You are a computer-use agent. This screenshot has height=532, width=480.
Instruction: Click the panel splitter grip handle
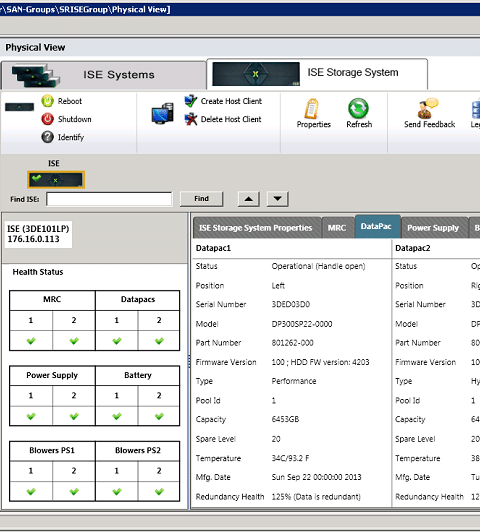point(189,361)
